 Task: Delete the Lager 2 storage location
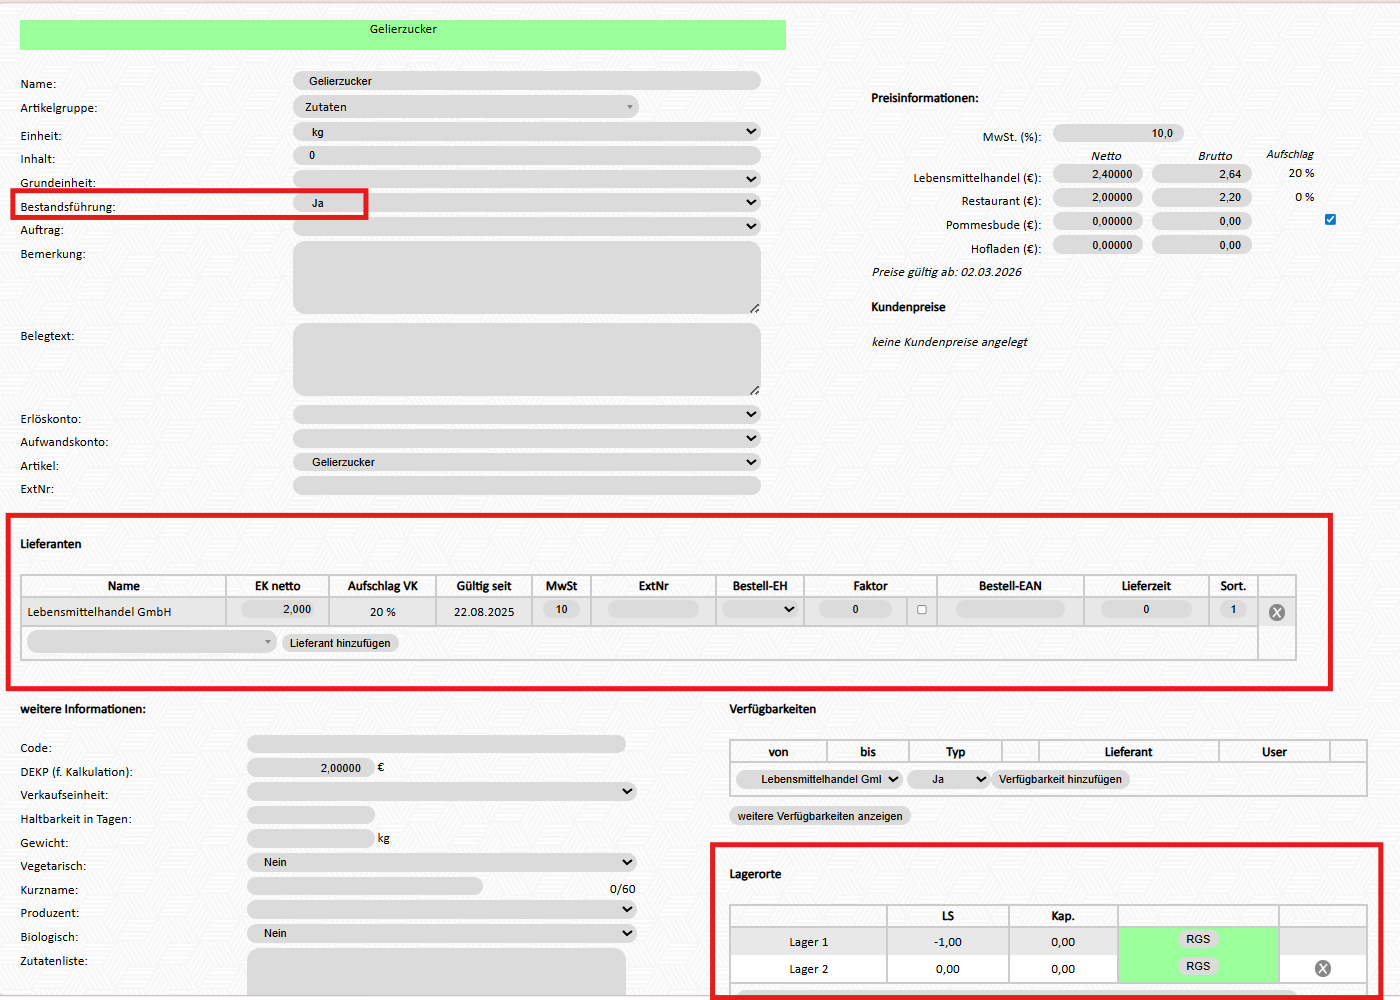1322,968
